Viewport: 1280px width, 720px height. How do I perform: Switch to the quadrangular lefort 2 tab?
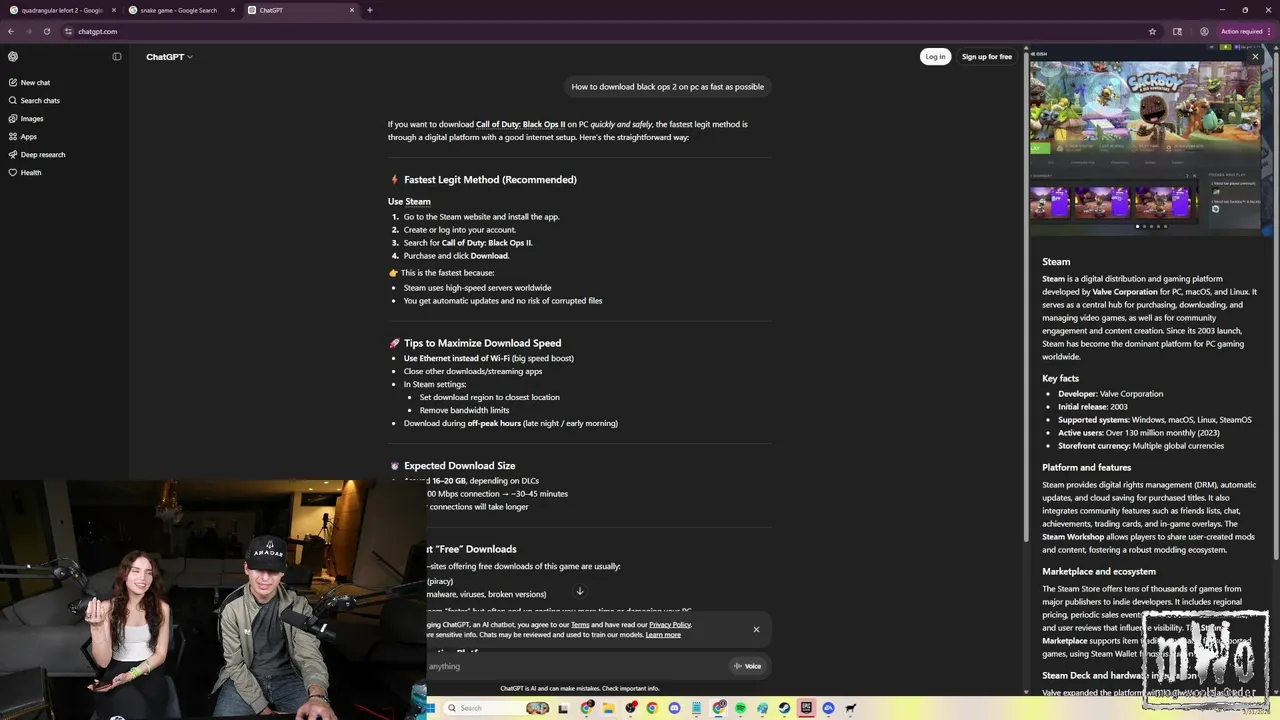point(62,10)
